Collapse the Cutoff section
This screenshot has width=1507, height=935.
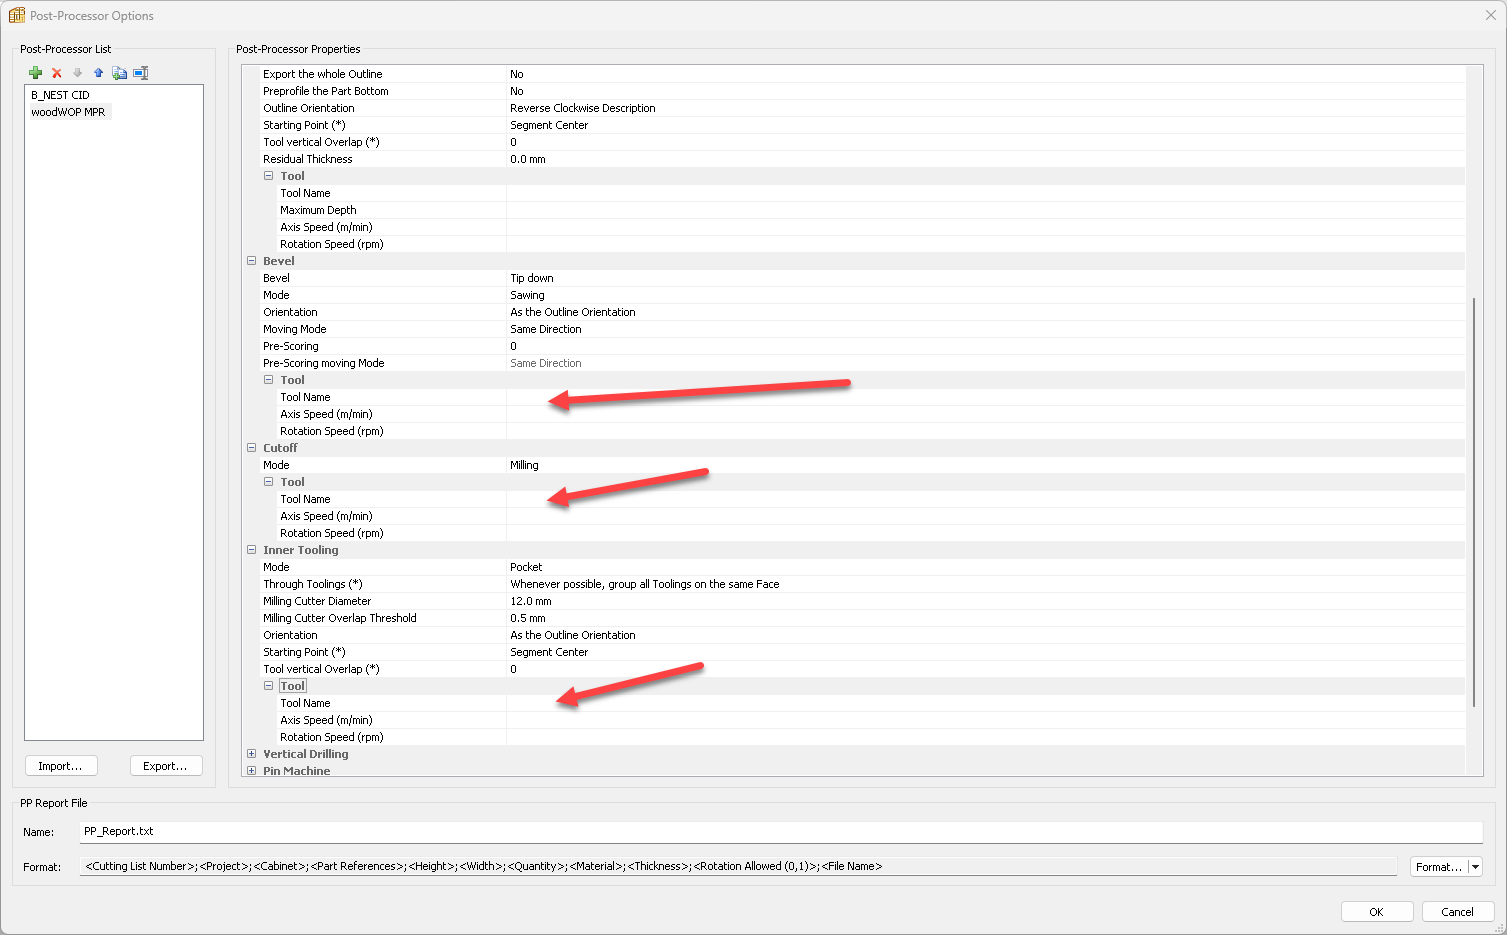(252, 448)
